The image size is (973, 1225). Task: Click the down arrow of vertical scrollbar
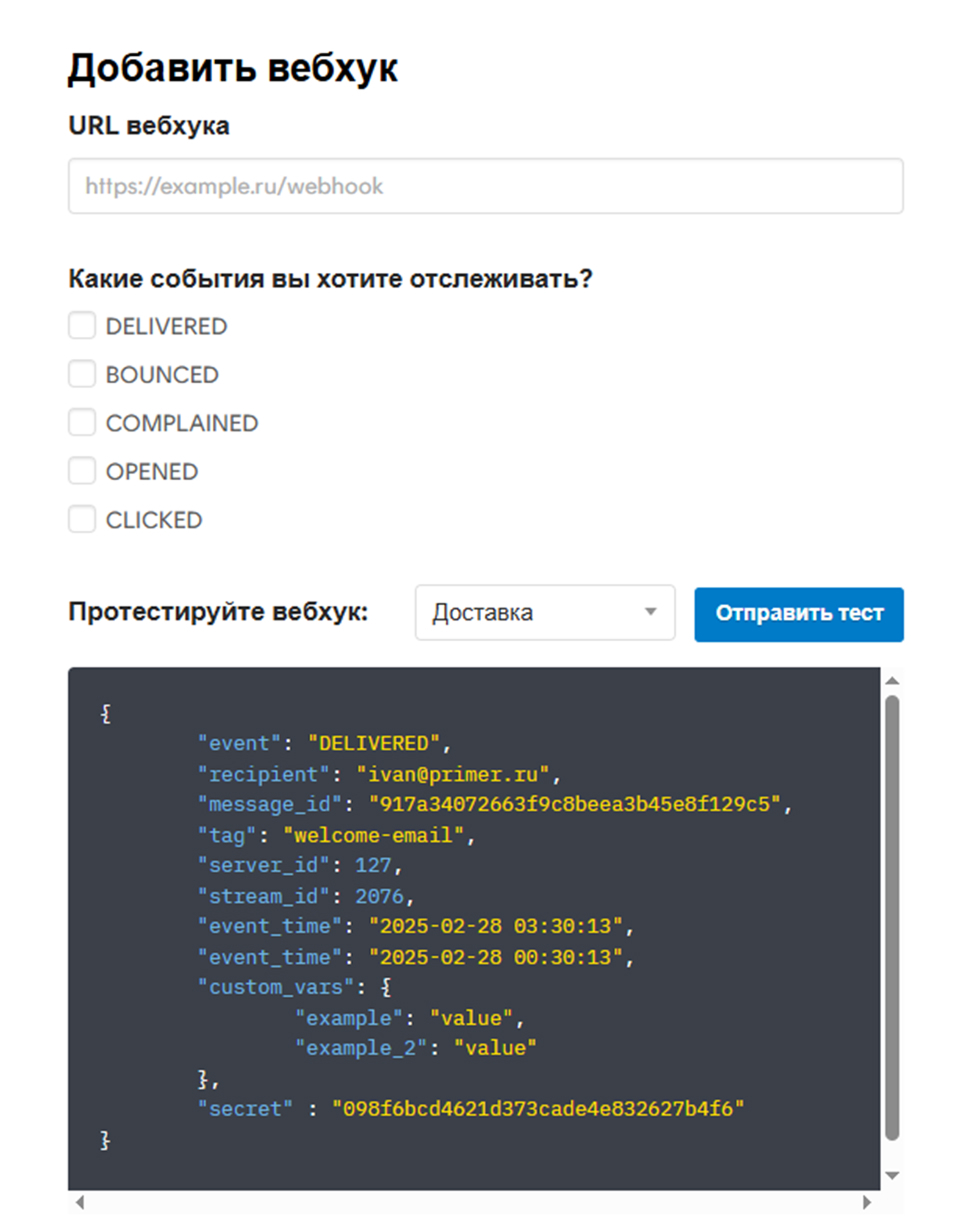click(x=893, y=1174)
